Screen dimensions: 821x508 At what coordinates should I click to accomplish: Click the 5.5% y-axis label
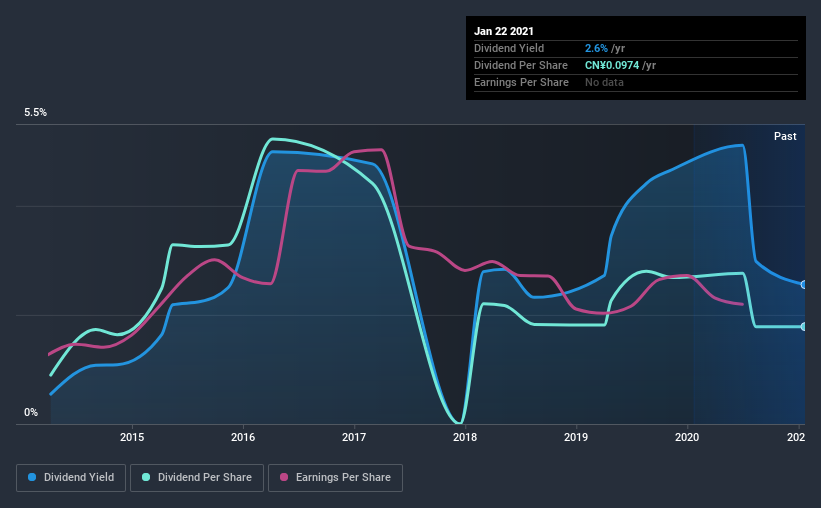click(x=35, y=113)
